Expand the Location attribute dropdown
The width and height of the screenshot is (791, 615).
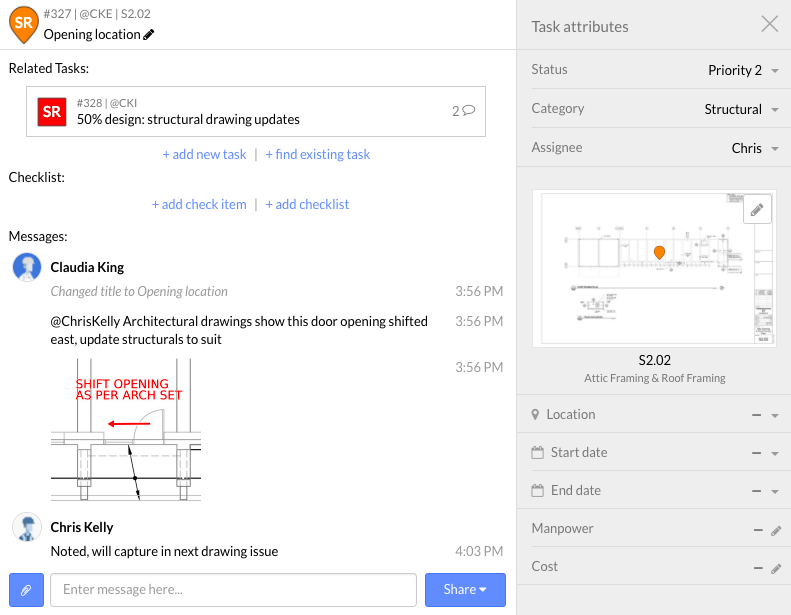click(x=775, y=415)
